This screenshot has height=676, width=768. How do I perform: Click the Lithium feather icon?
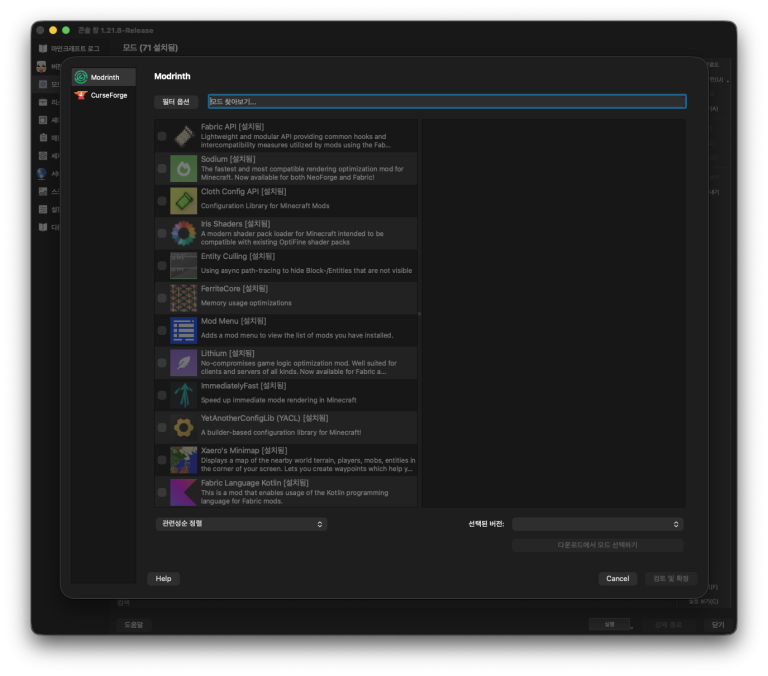pyautogui.click(x=184, y=362)
